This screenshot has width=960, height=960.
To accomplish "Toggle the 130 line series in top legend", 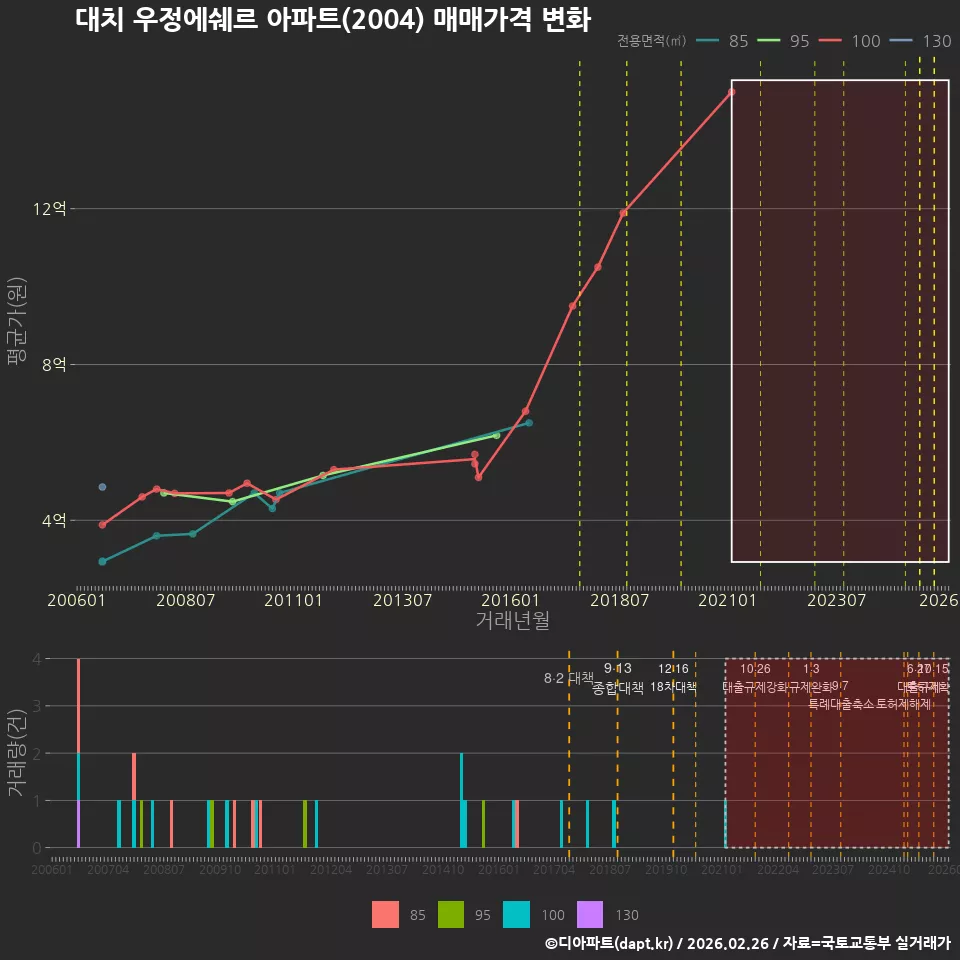I will 921,41.
